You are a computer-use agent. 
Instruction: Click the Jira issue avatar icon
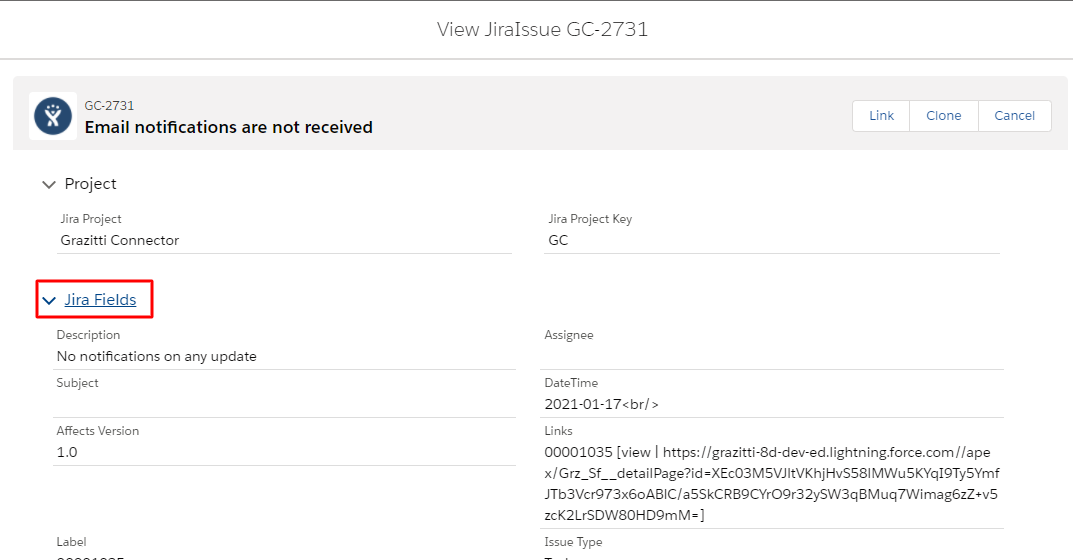click(x=53, y=116)
